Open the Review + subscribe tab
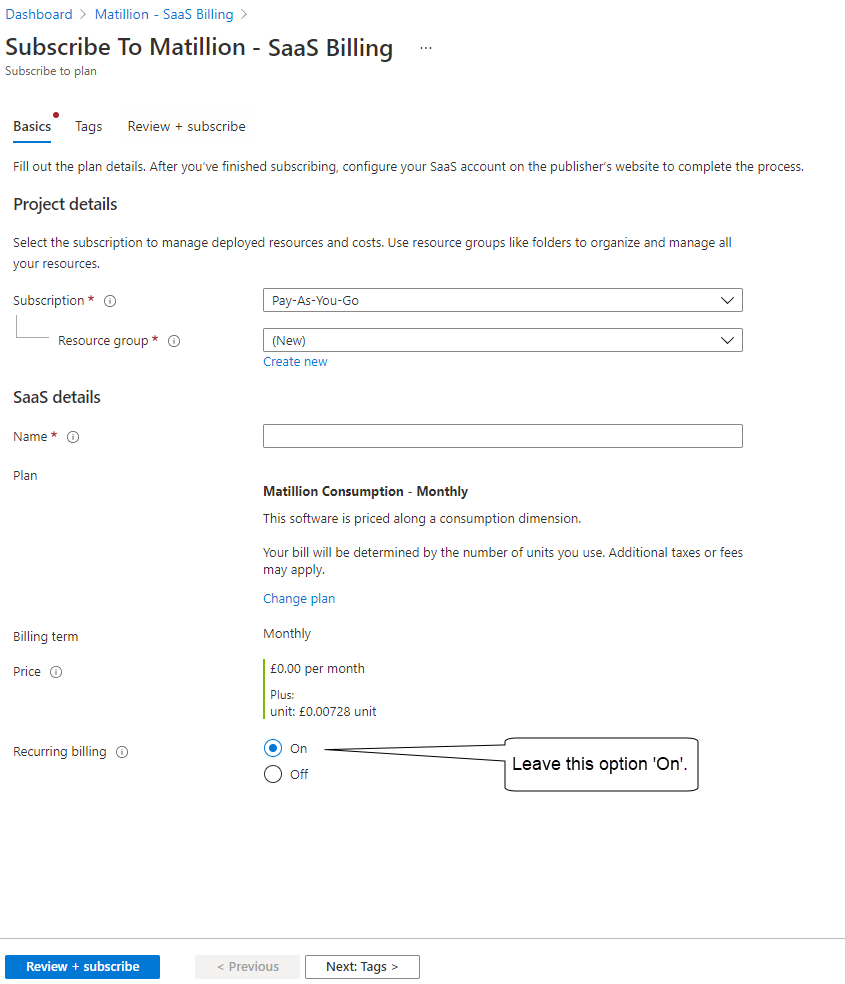This screenshot has width=845, height=984. (186, 126)
